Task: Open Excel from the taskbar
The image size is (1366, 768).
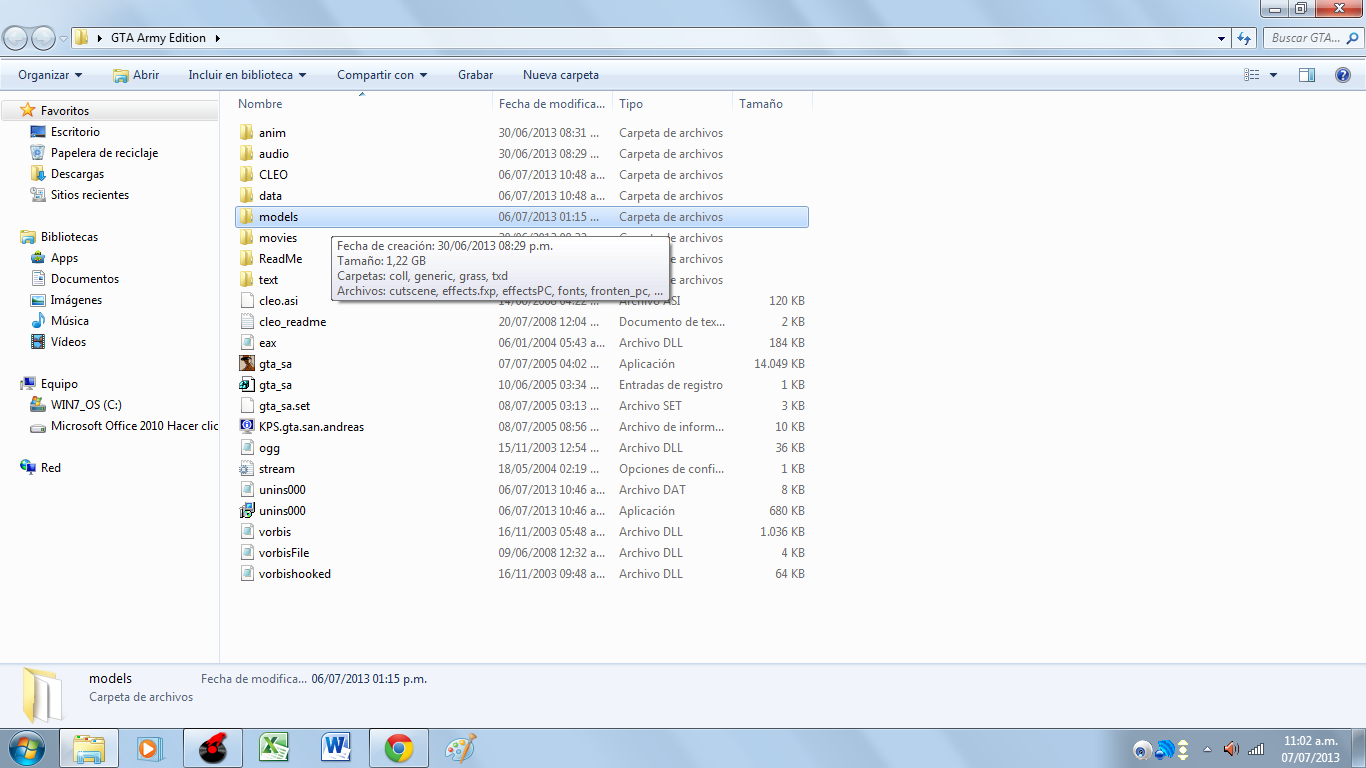Action: click(x=273, y=748)
